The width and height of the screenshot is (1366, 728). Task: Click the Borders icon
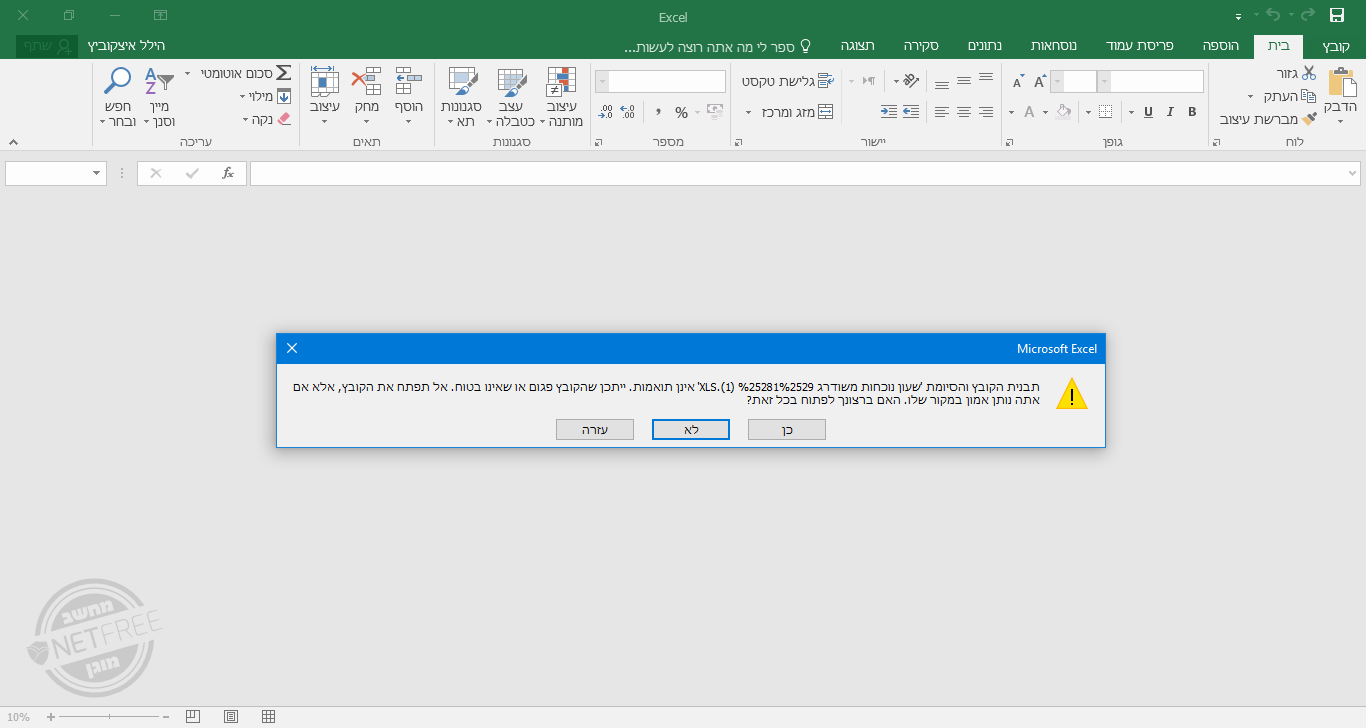tap(1105, 112)
